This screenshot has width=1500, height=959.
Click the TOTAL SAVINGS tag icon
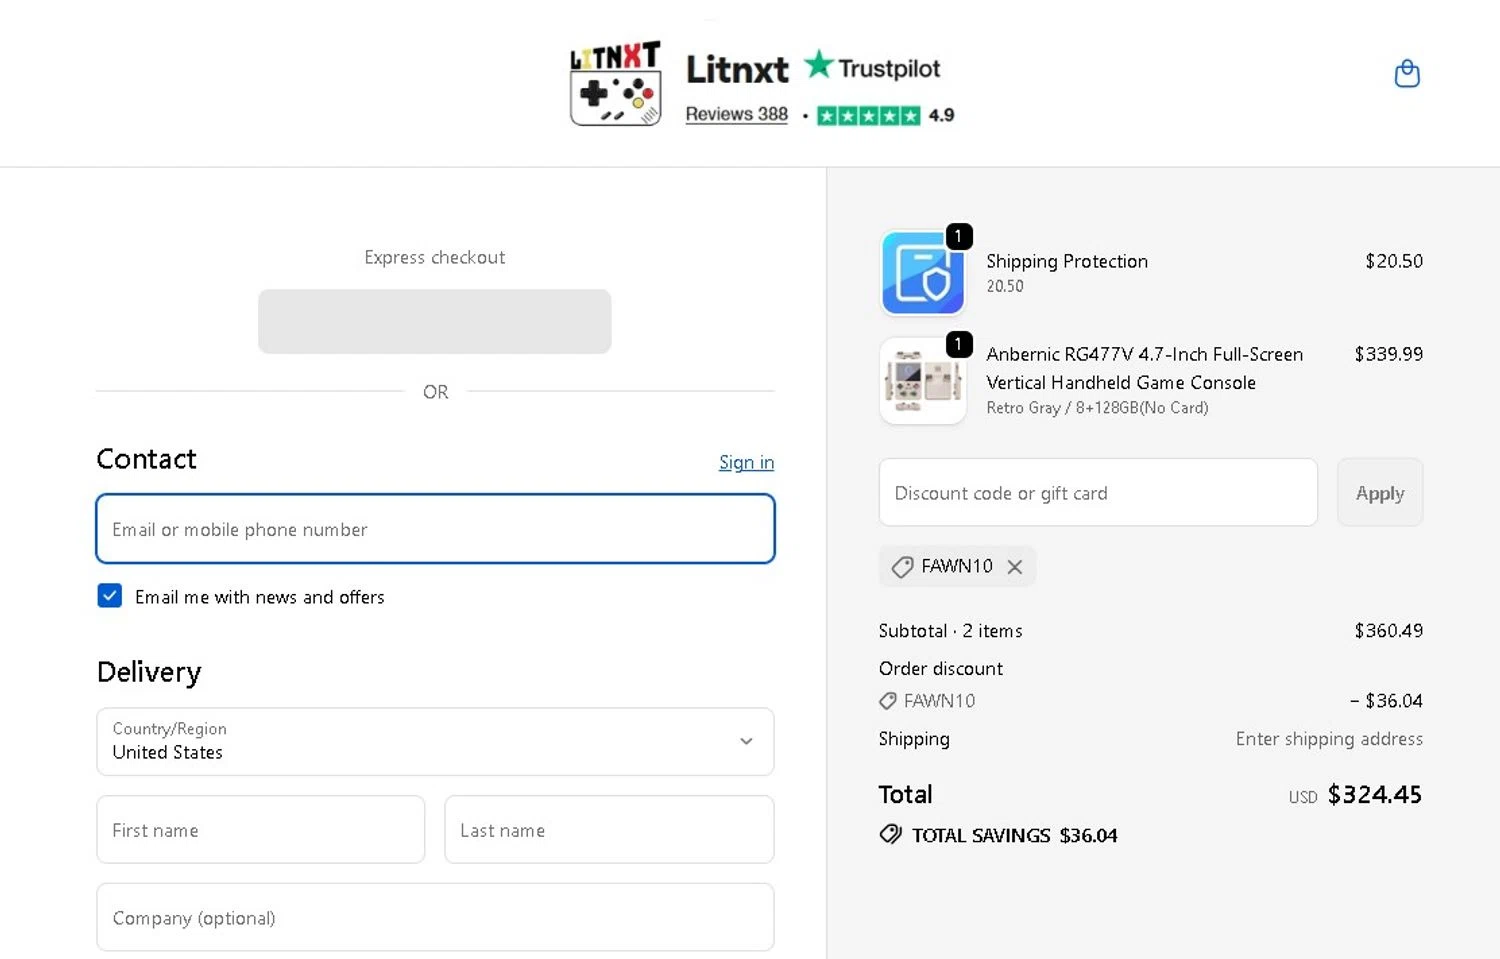coord(890,834)
